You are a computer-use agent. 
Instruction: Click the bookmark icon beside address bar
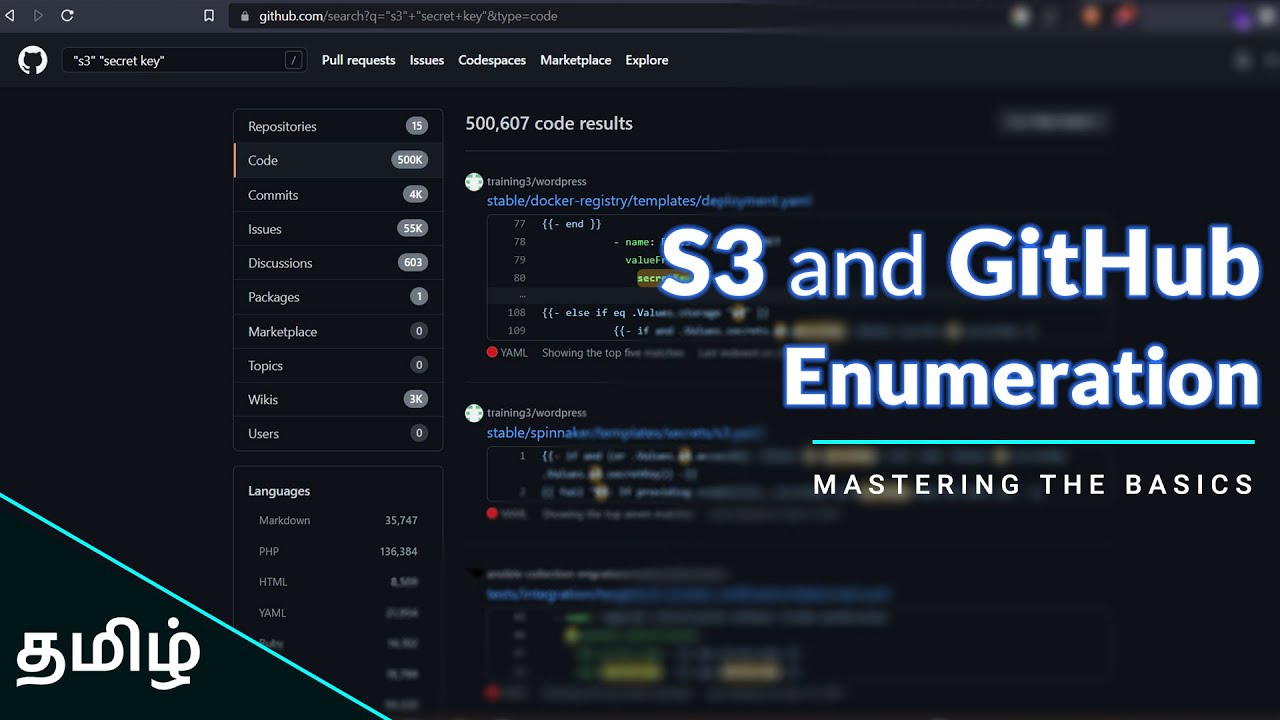tap(209, 16)
